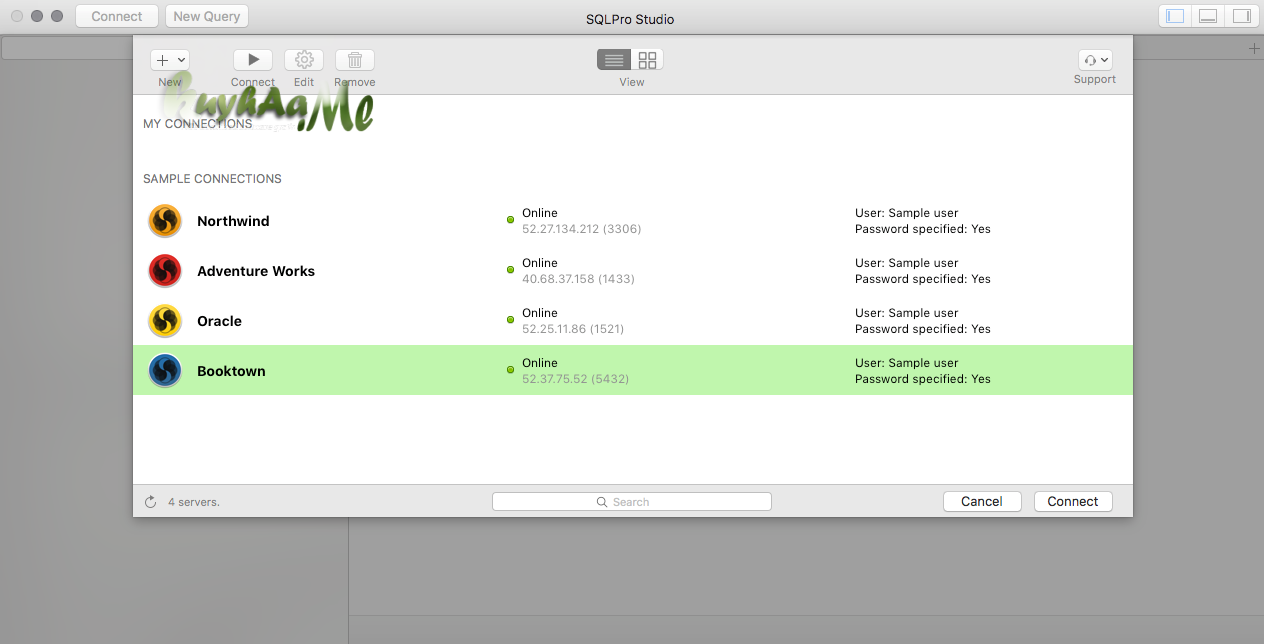Click the Booktown database icon
1264x644 pixels.
165,371
